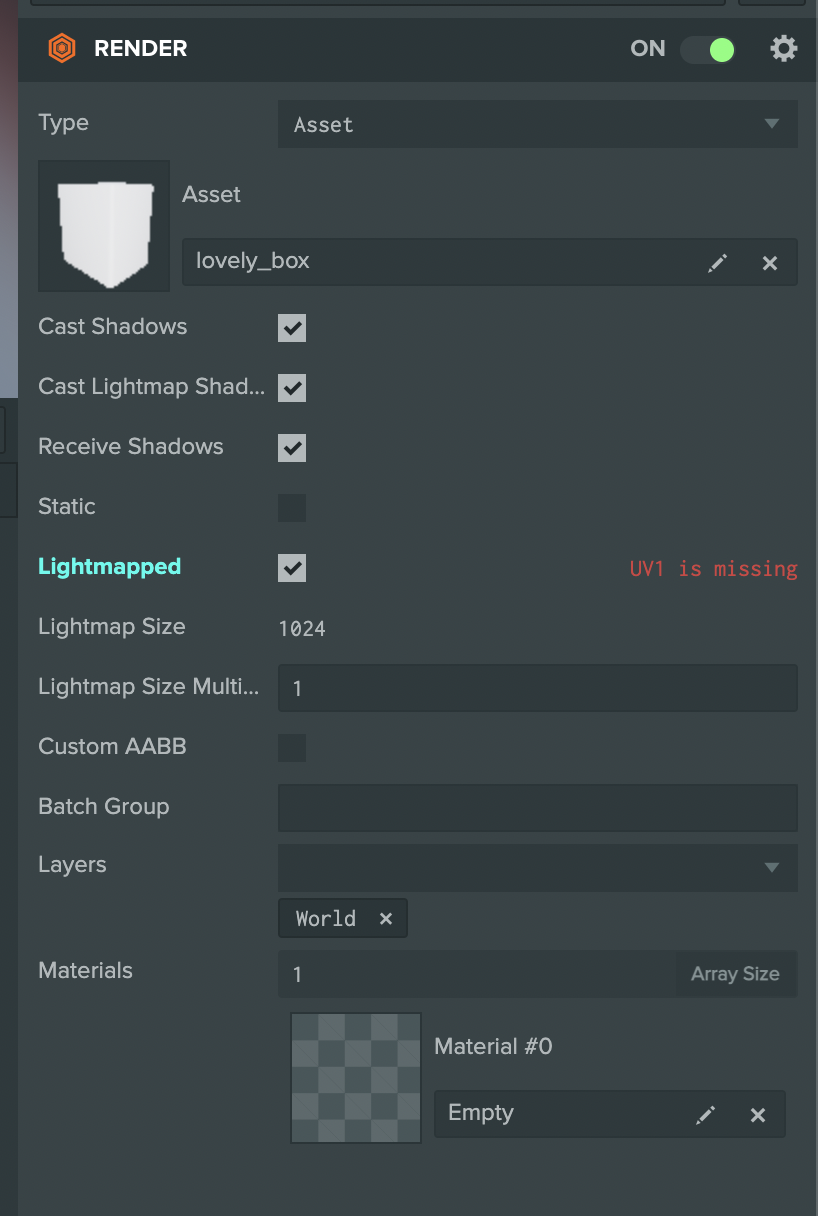Open the Type dropdown showing Asset
The image size is (818, 1216).
click(x=537, y=123)
